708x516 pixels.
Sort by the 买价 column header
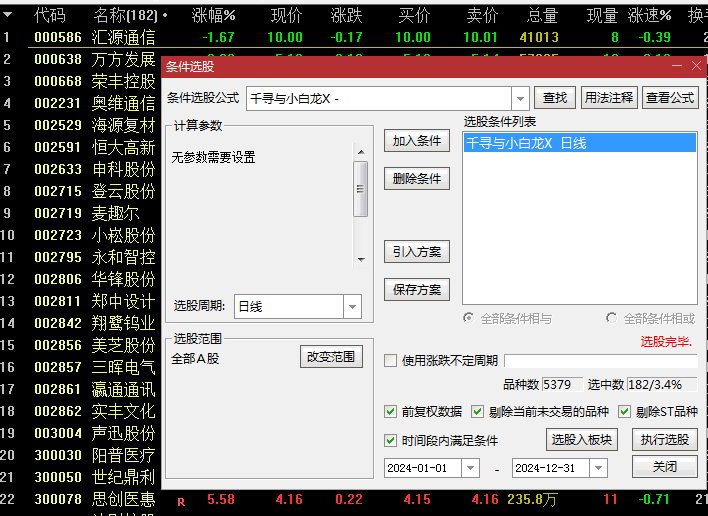(414, 16)
